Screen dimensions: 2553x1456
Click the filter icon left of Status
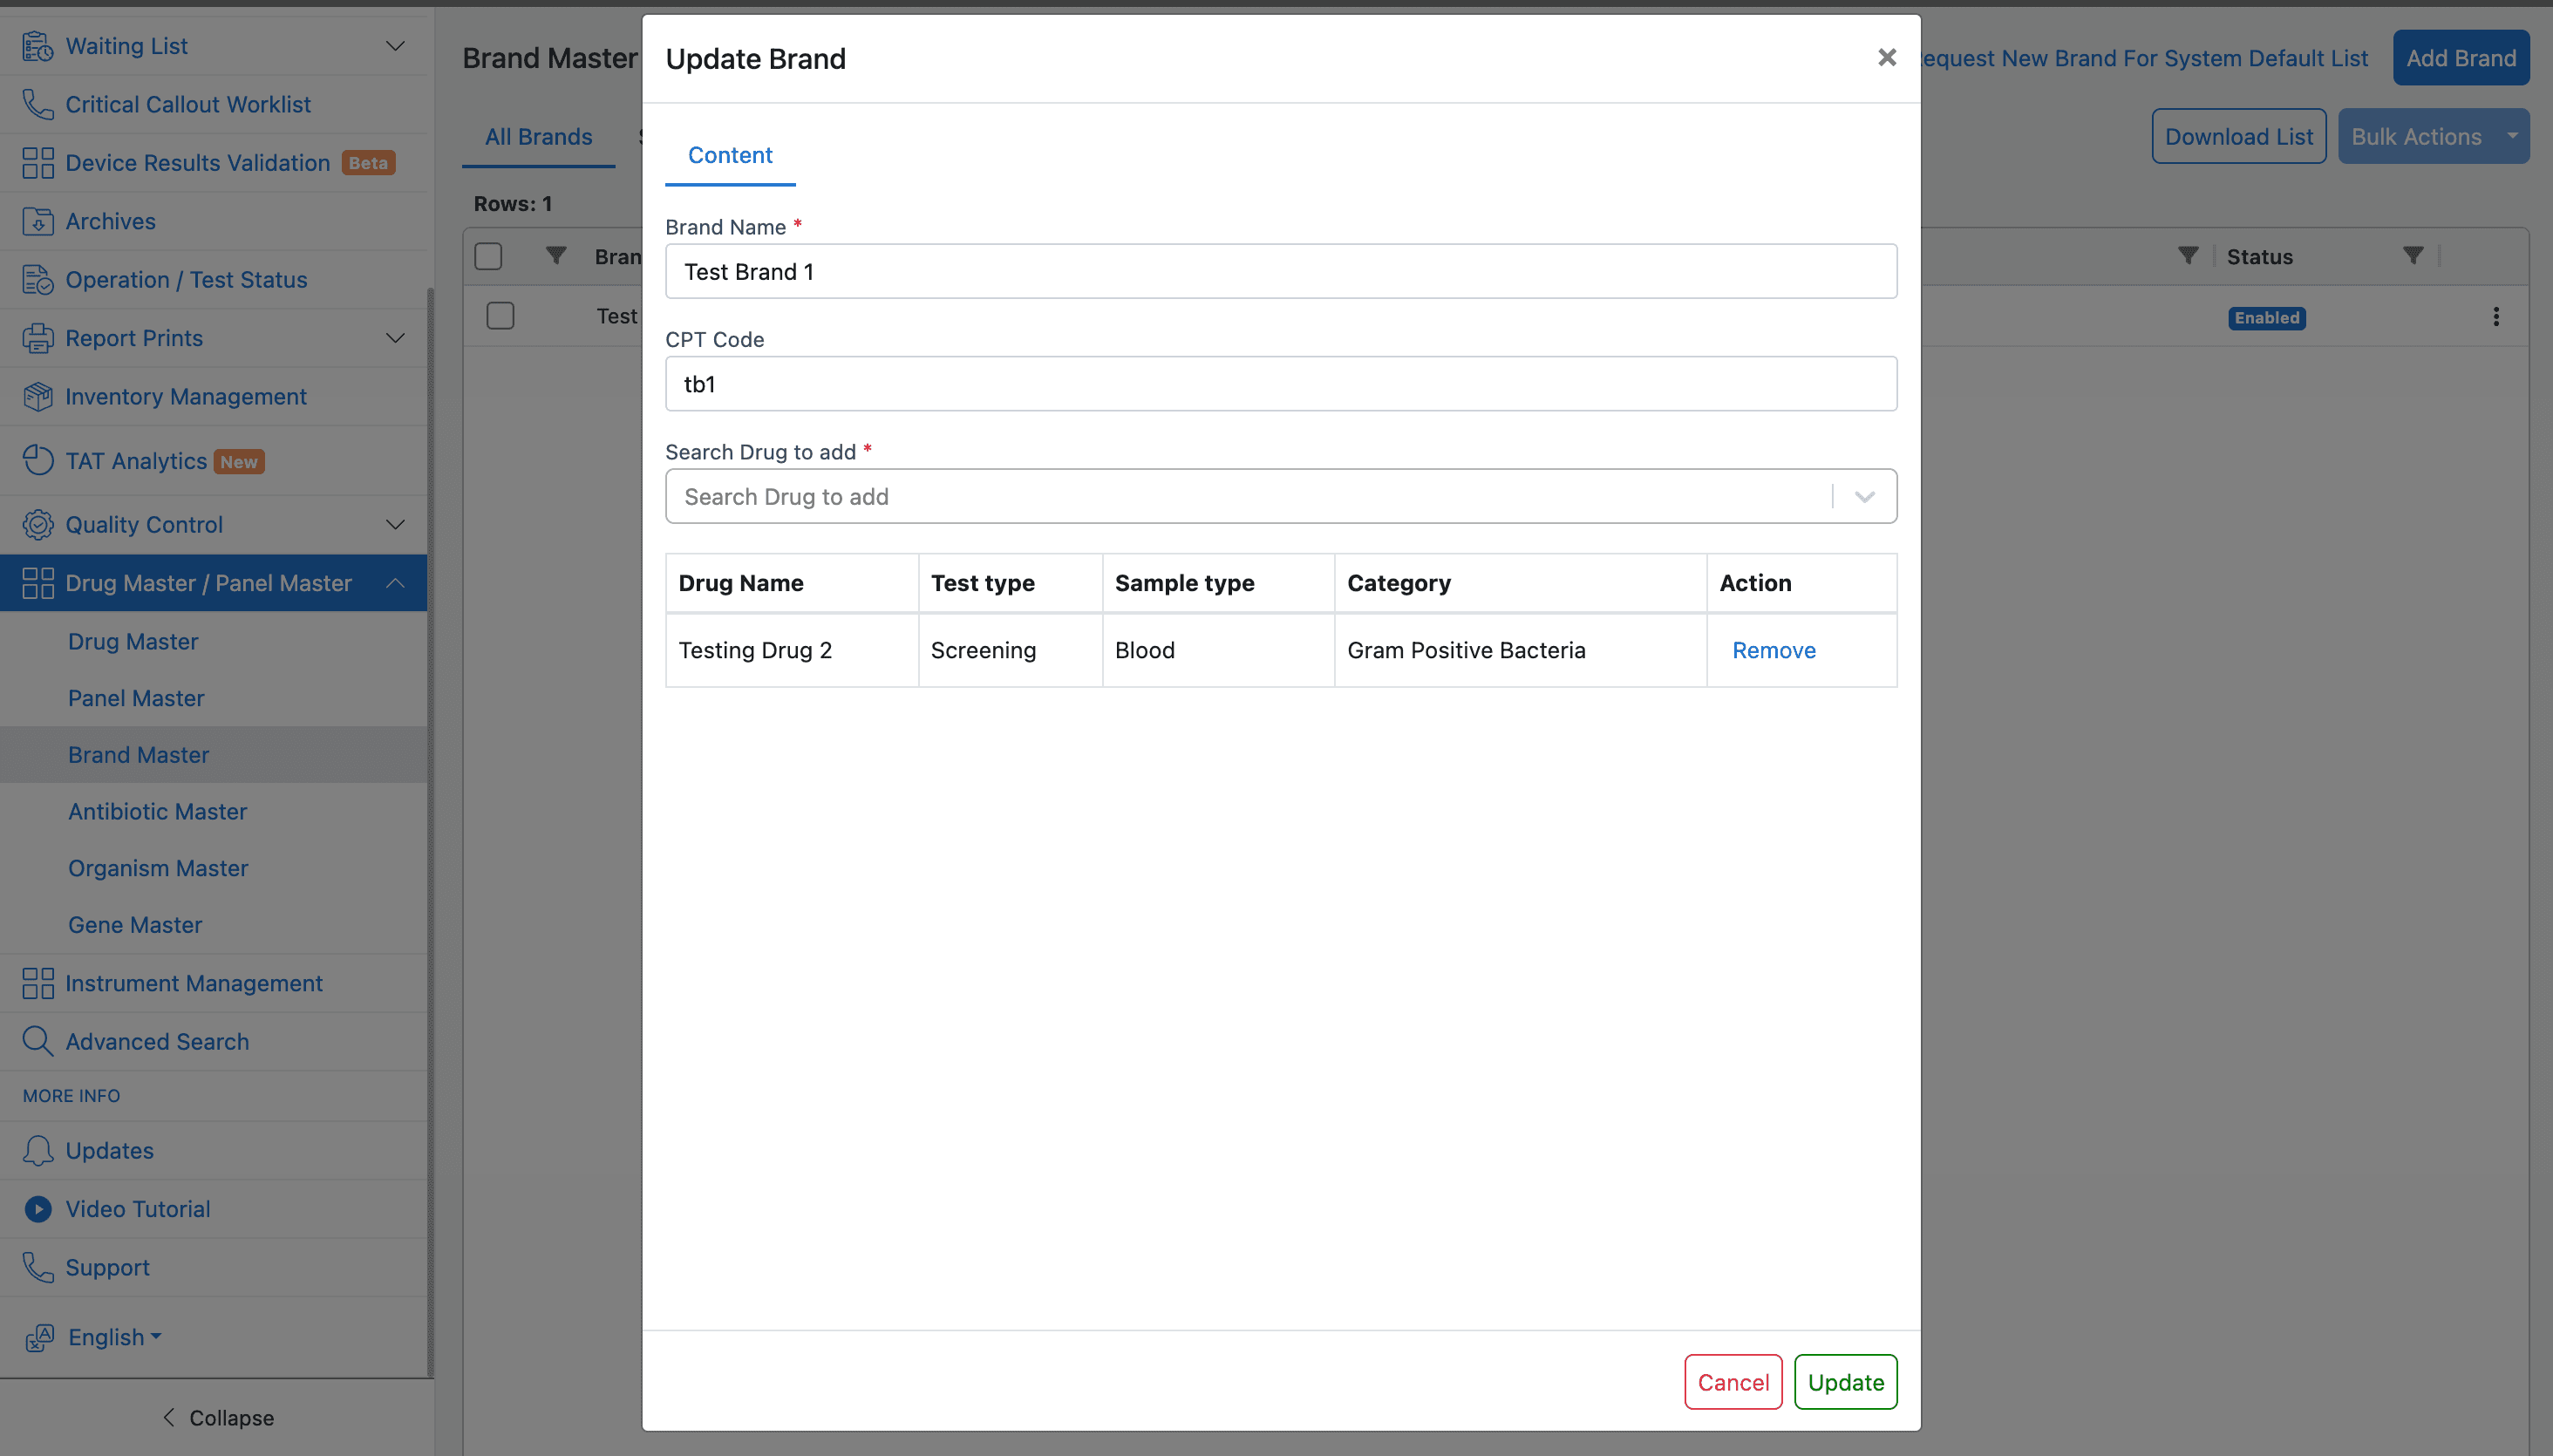click(2188, 256)
